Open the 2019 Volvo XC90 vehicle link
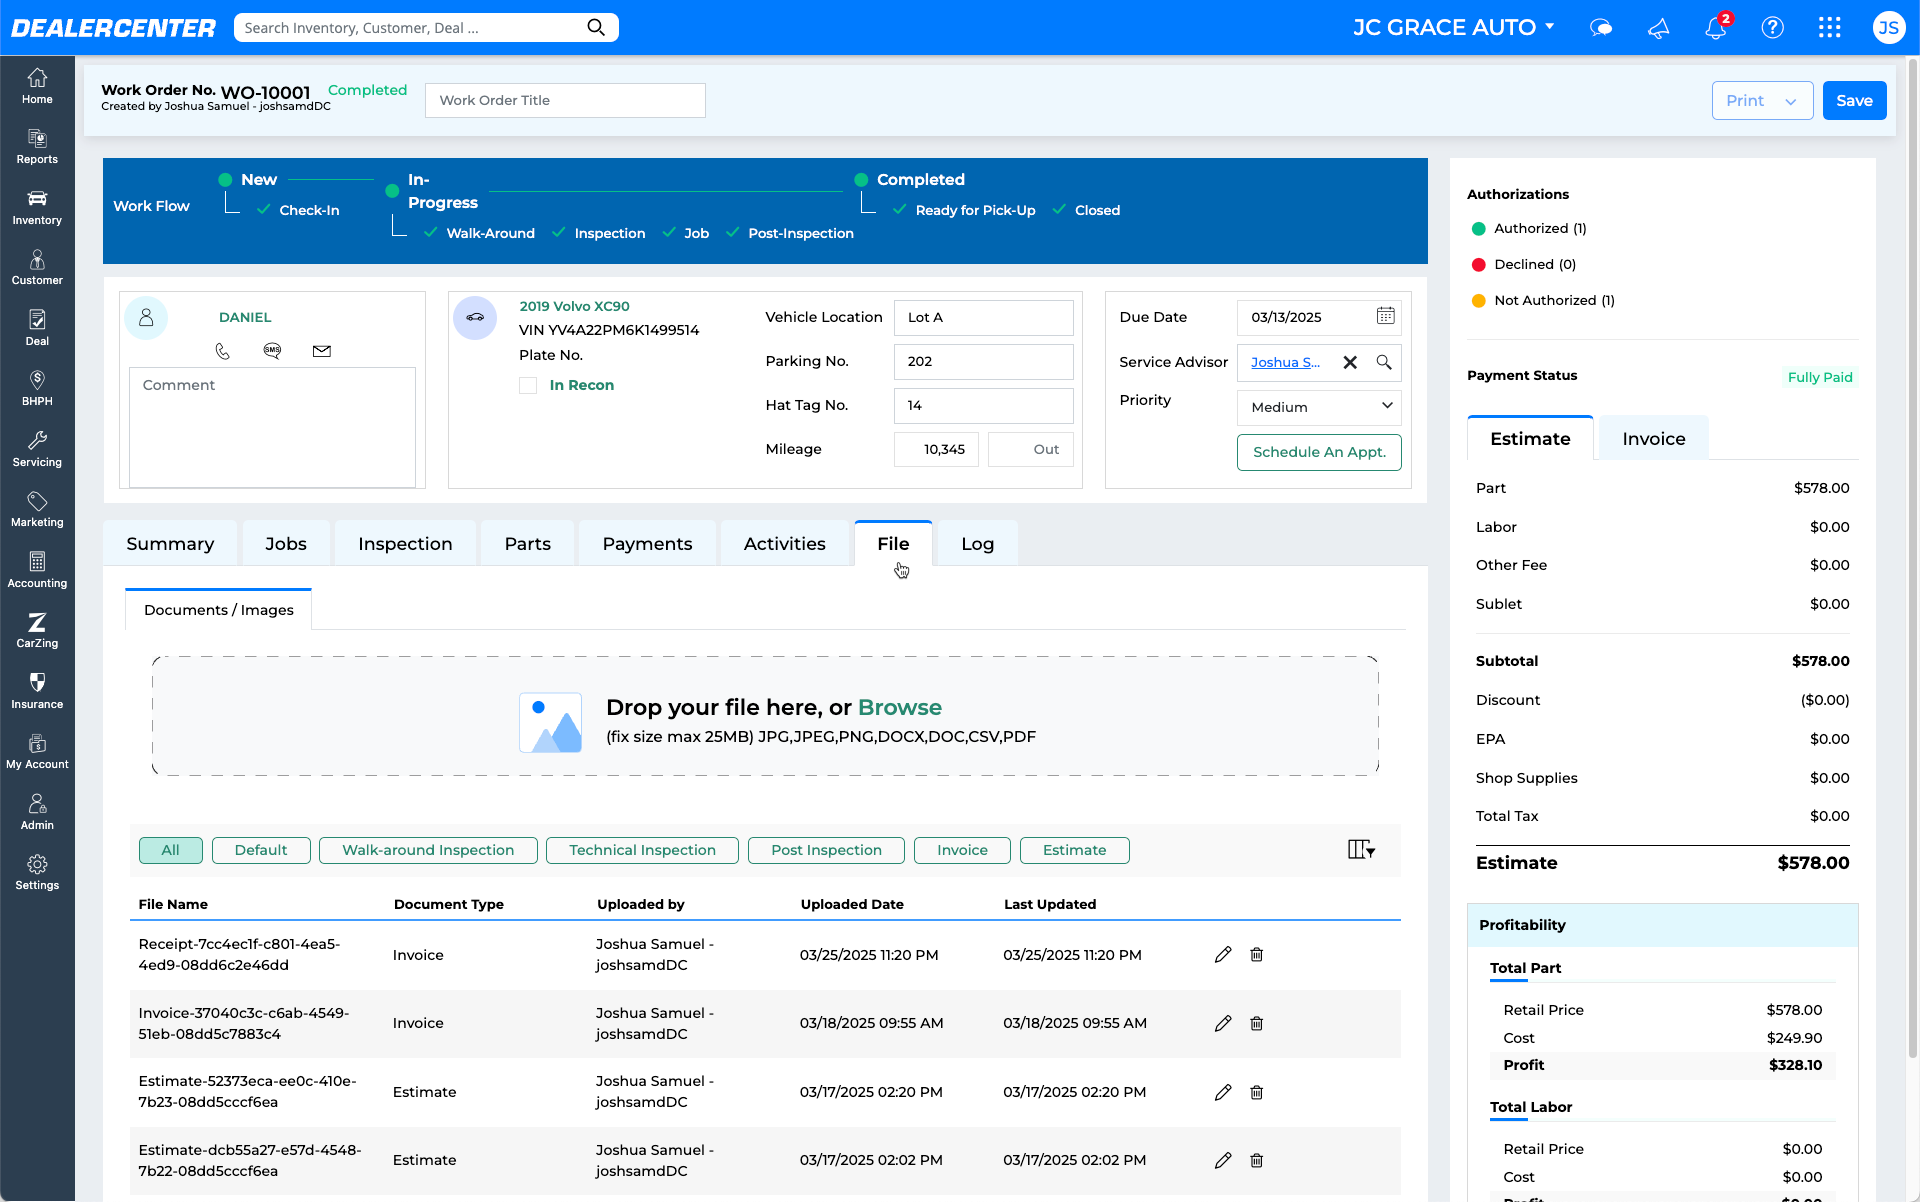 click(574, 306)
